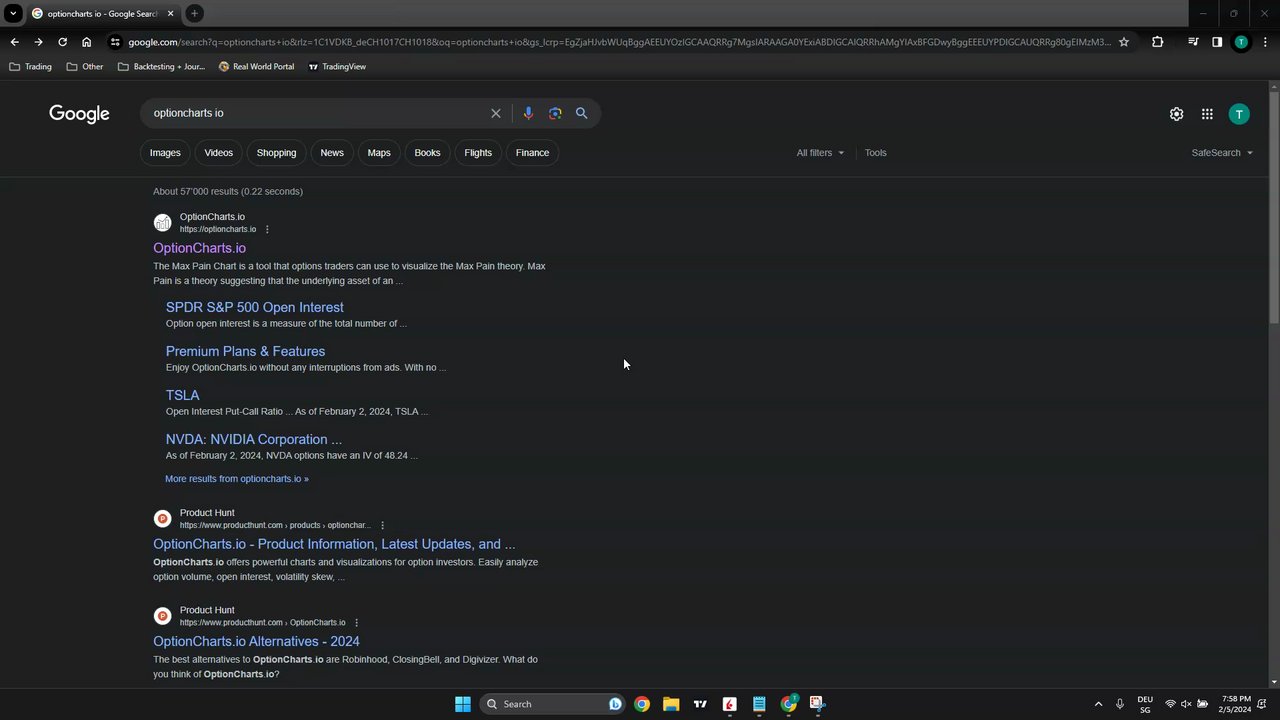Click into the Google search input field
Viewport: 1280px width, 720px height.
click(x=315, y=113)
